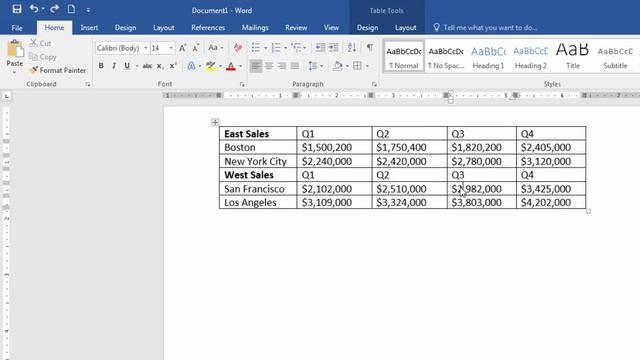Apply the Heading 2 style
The width and height of the screenshot is (640, 360).
tap(531, 56)
